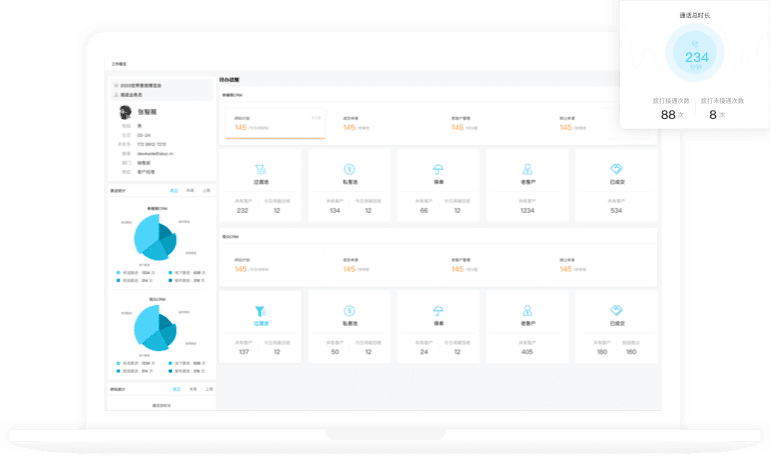Viewport: 770px width, 456px height.
Task: Click the umbrella icon in lower 保单 card
Action: click(x=438, y=311)
